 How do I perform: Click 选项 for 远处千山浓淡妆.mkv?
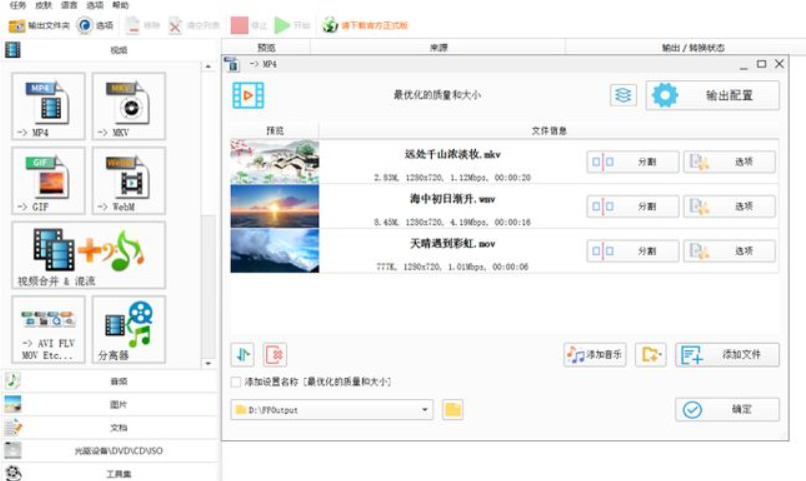[729, 162]
